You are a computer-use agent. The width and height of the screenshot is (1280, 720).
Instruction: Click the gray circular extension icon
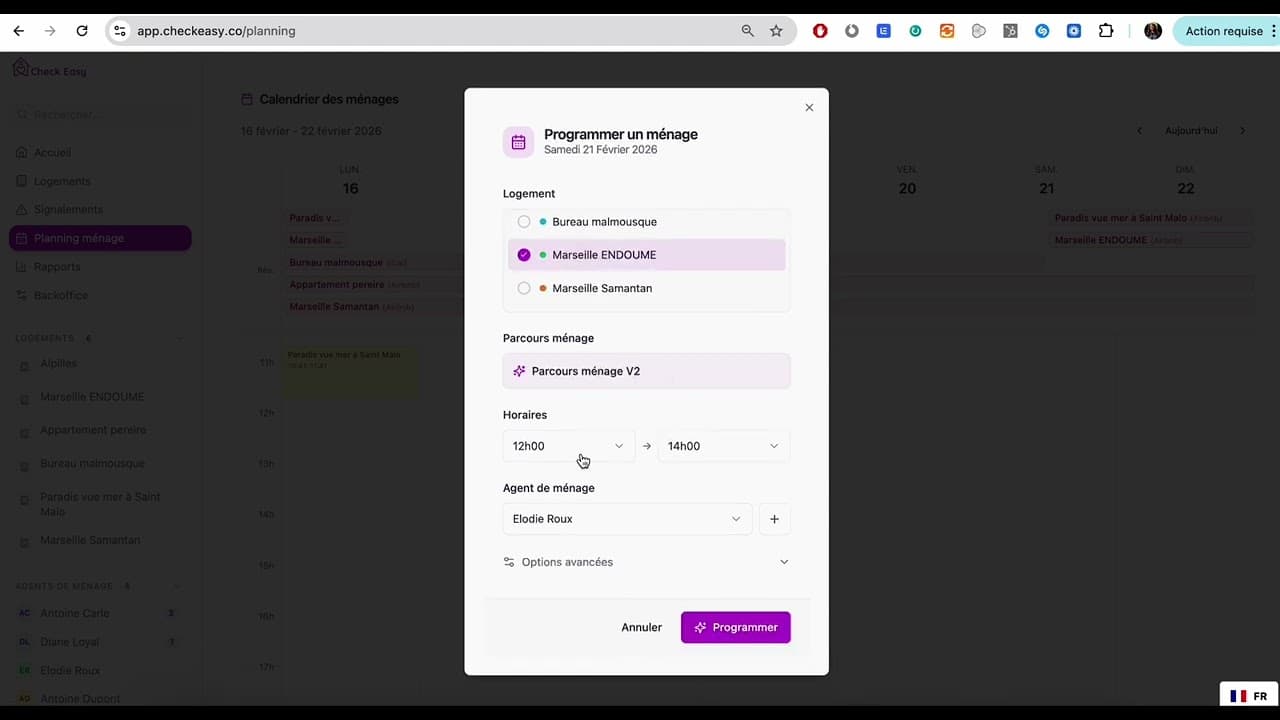point(852,31)
